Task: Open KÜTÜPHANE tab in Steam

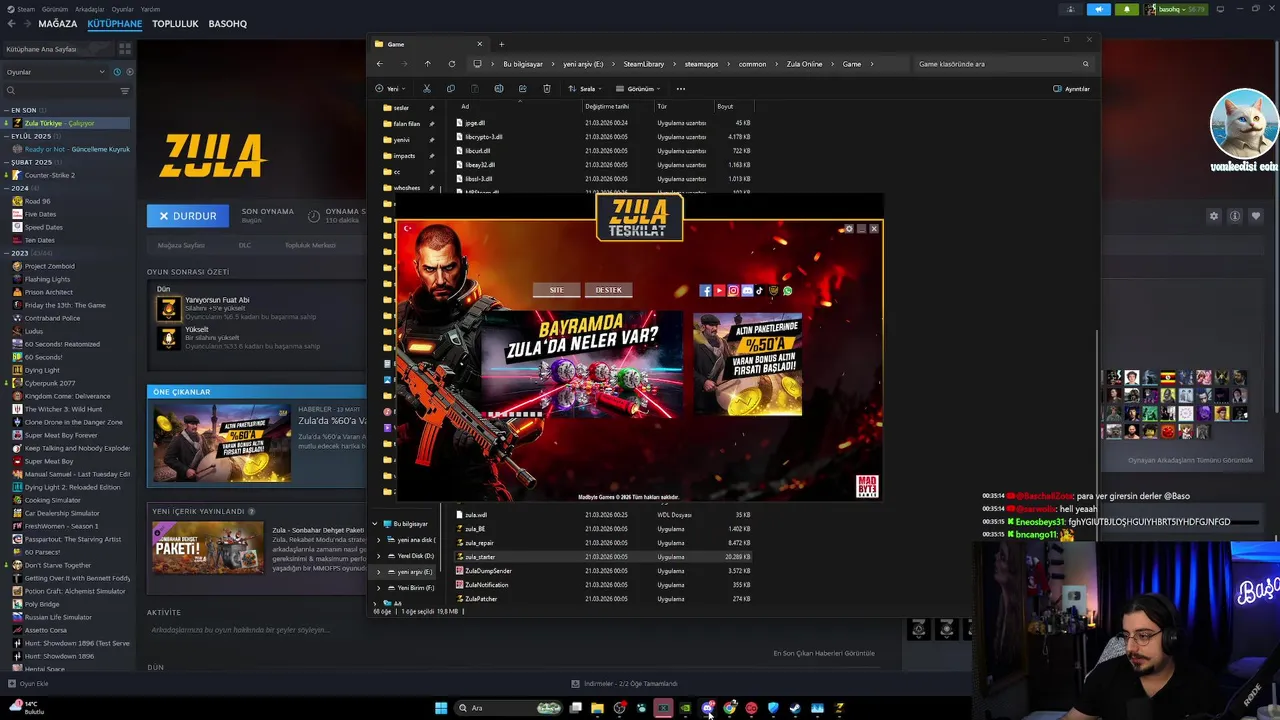Action: (x=115, y=23)
